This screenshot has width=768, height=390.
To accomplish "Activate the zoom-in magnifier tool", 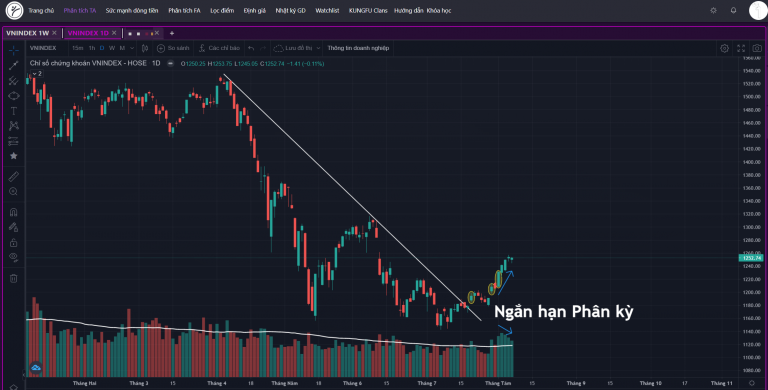I will tap(13, 192).
